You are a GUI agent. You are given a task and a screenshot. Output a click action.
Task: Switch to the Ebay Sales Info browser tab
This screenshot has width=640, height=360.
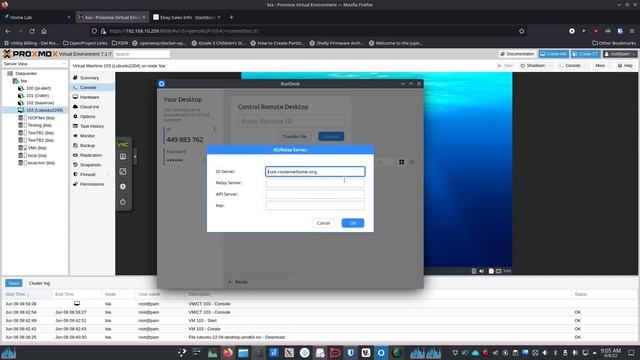(187, 17)
